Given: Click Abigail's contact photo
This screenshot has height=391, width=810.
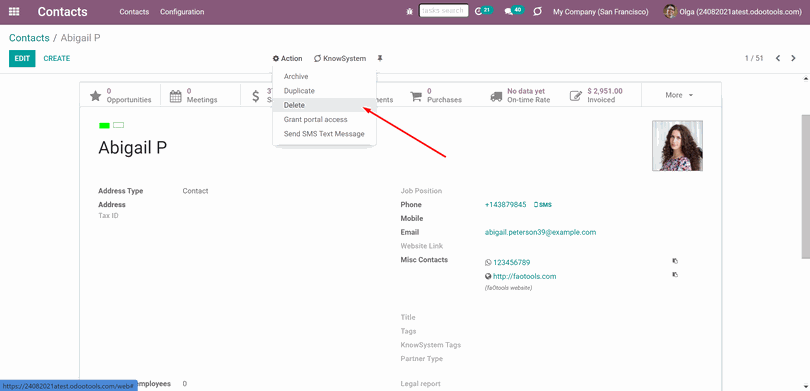Looking at the screenshot, I should [x=677, y=146].
